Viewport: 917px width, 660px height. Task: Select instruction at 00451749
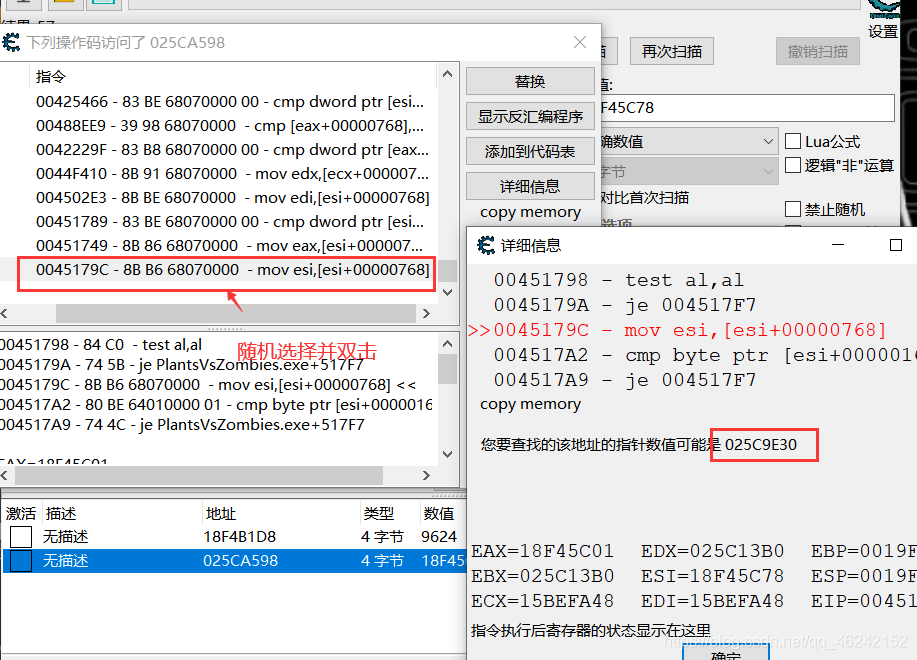point(229,246)
